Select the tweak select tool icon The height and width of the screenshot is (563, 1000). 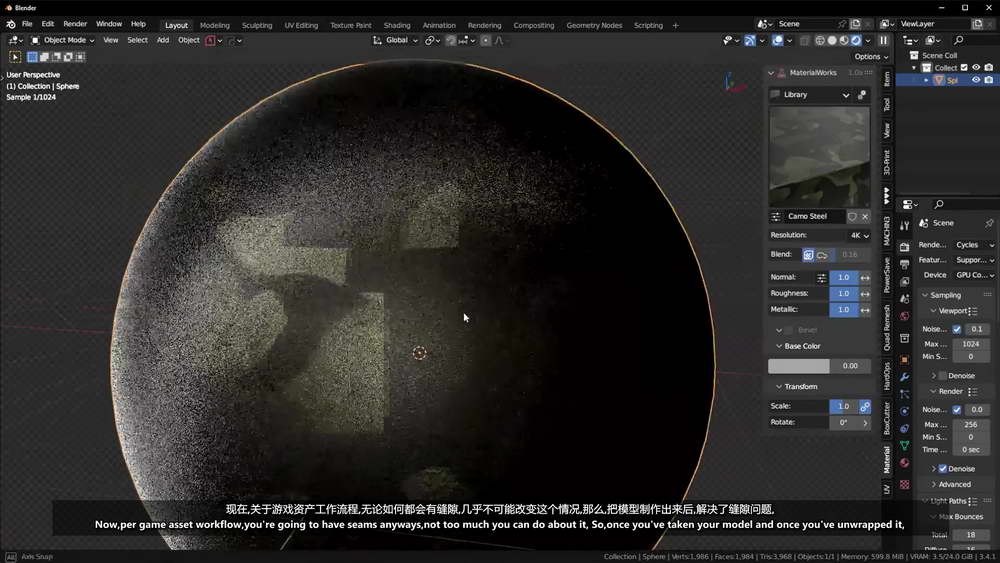[15, 57]
